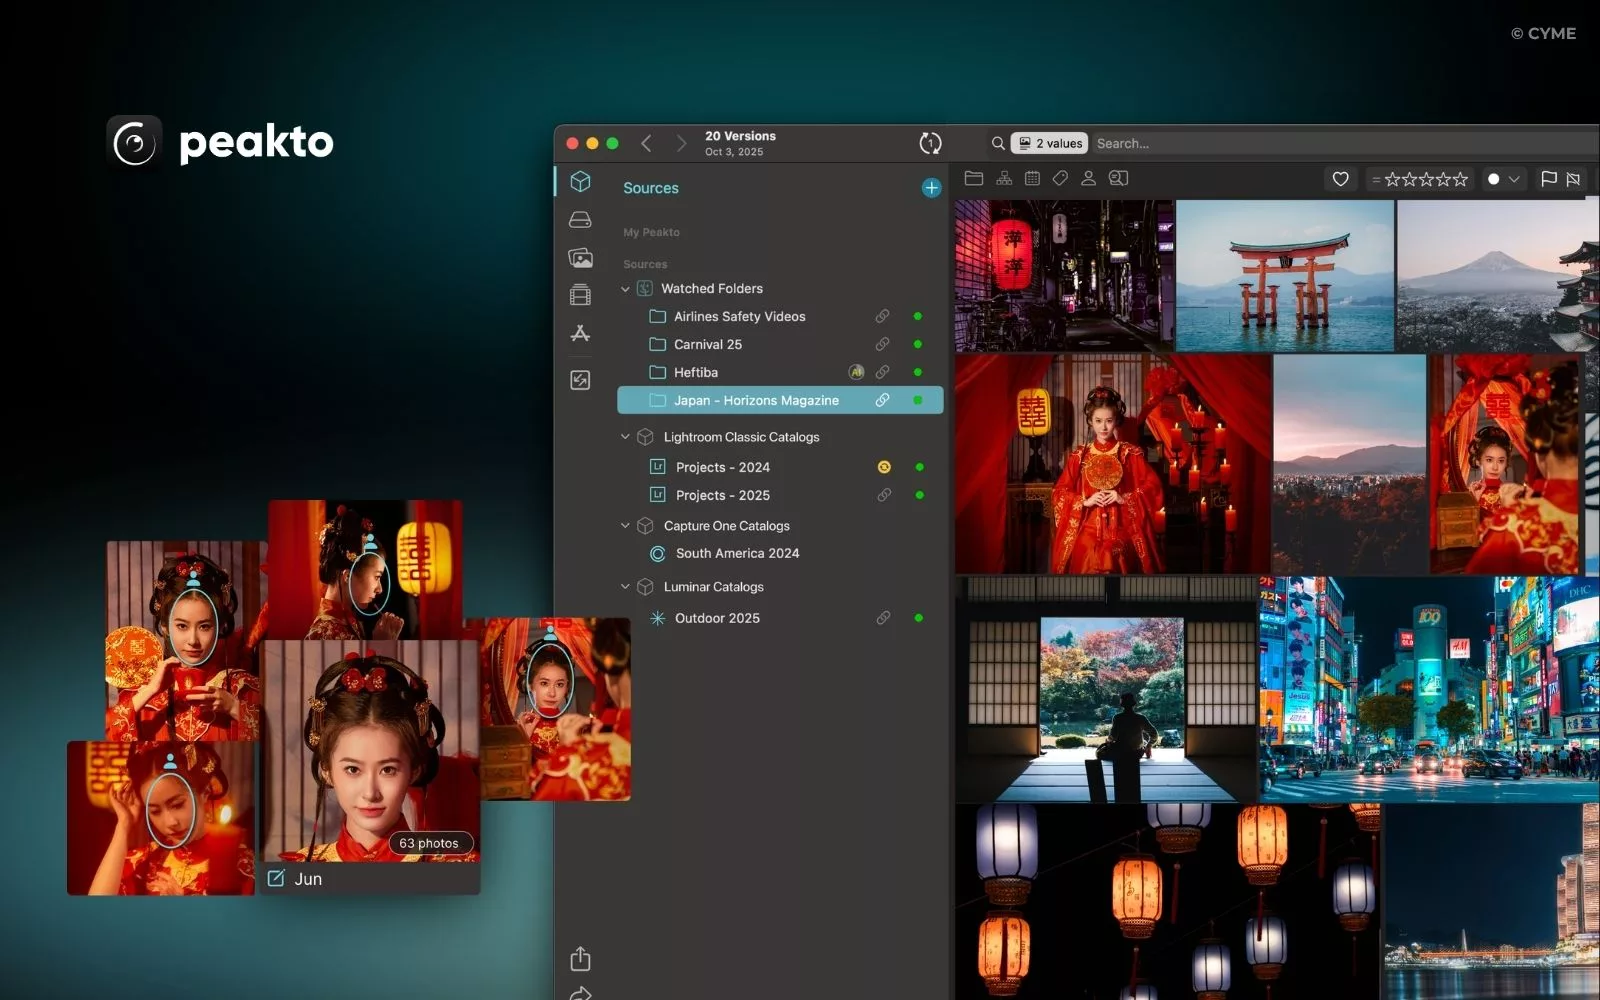Click the star rating filter
Image resolution: width=1600 pixels, height=1000 pixels.
(1424, 179)
